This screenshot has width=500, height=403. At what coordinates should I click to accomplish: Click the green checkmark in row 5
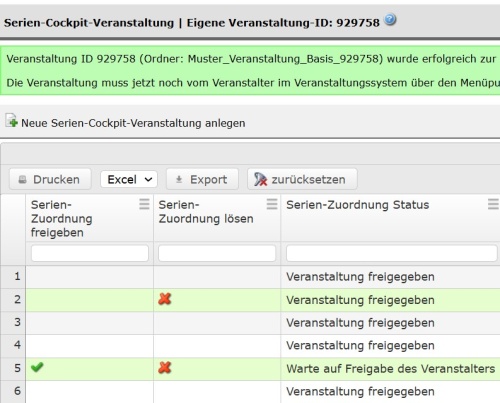(x=37, y=367)
